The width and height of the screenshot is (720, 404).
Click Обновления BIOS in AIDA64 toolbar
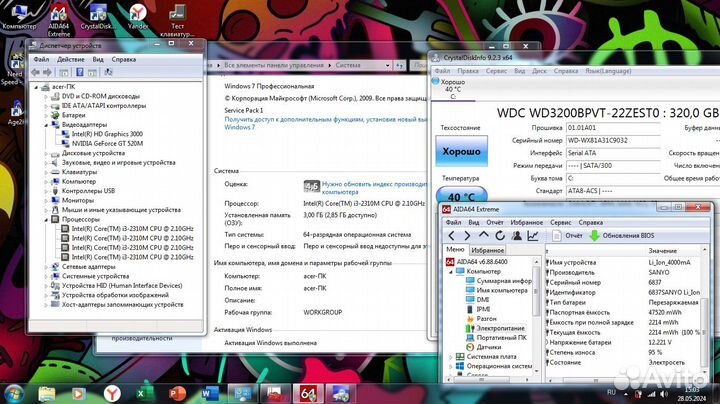(x=622, y=236)
